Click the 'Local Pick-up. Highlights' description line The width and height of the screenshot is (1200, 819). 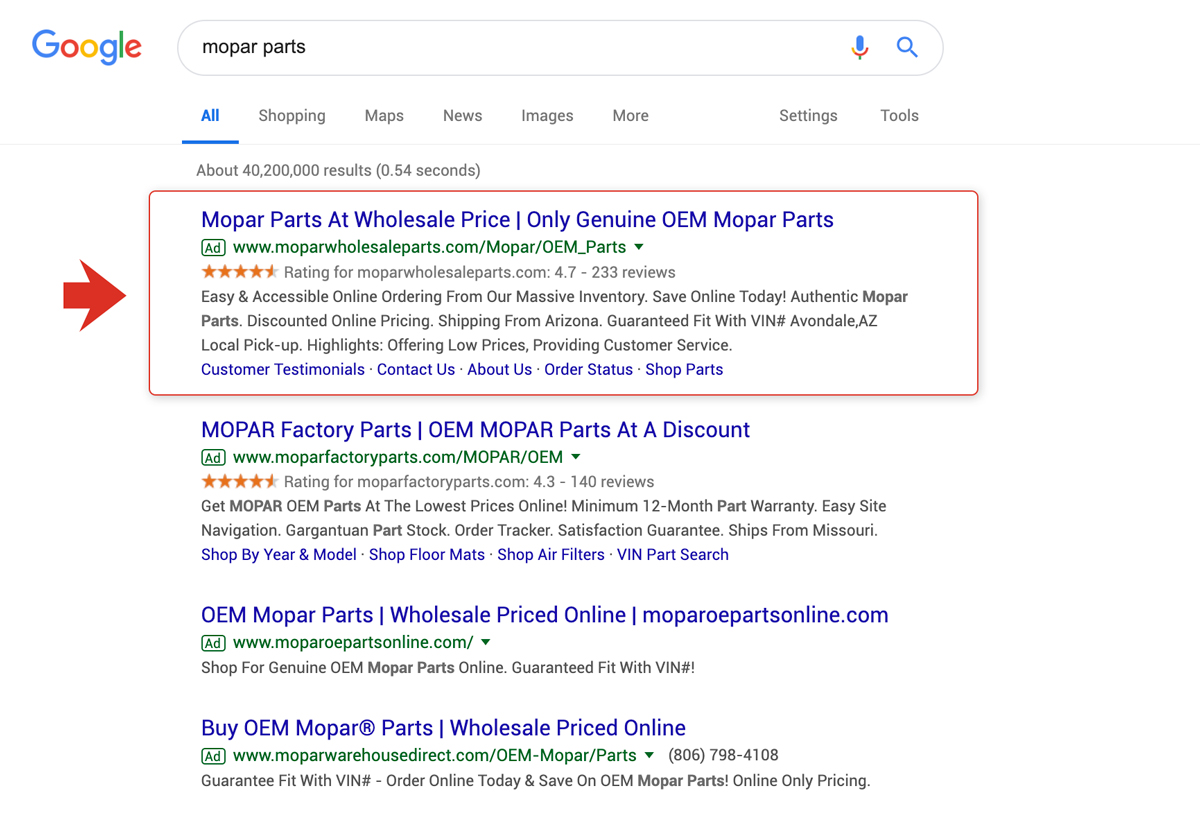[467, 345]
